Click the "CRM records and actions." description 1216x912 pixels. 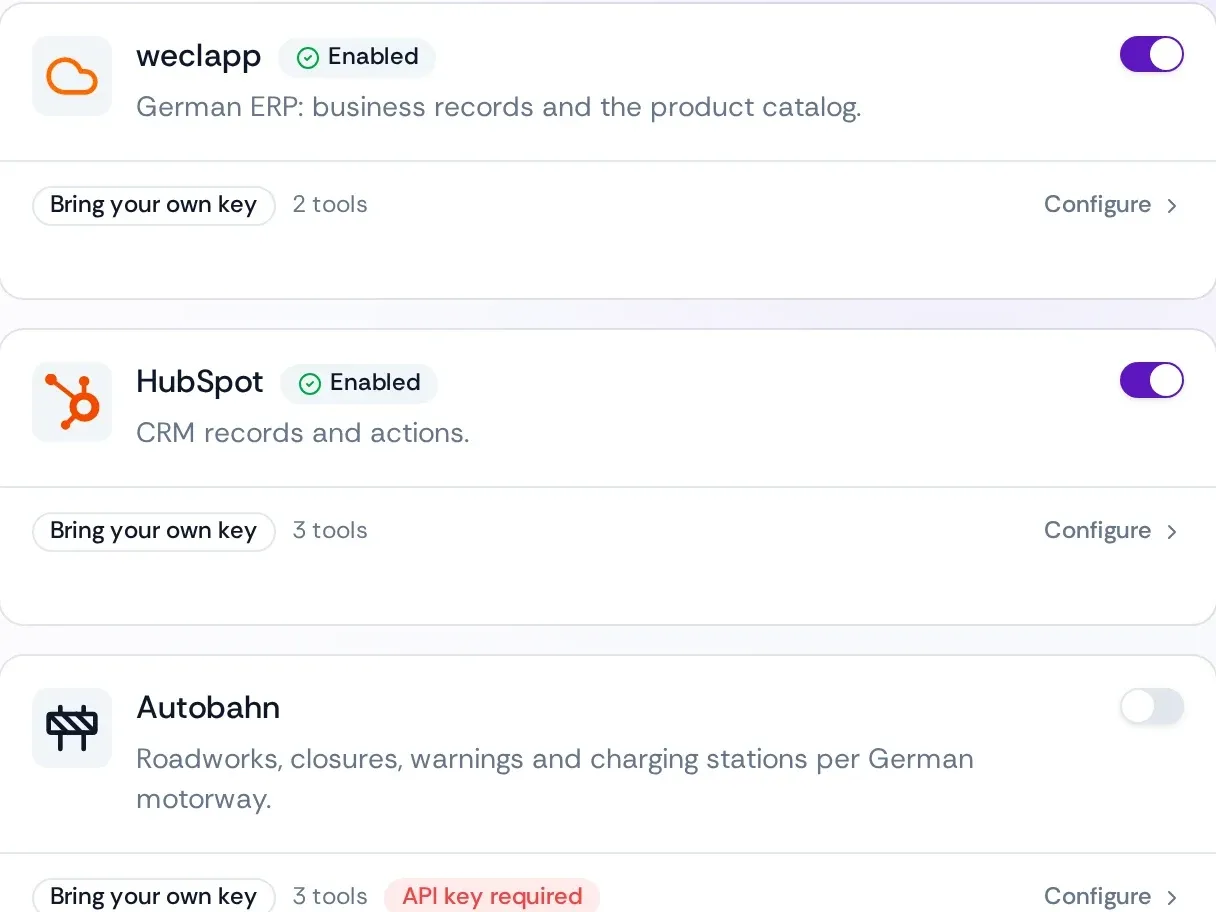click(x=303, y=433)
